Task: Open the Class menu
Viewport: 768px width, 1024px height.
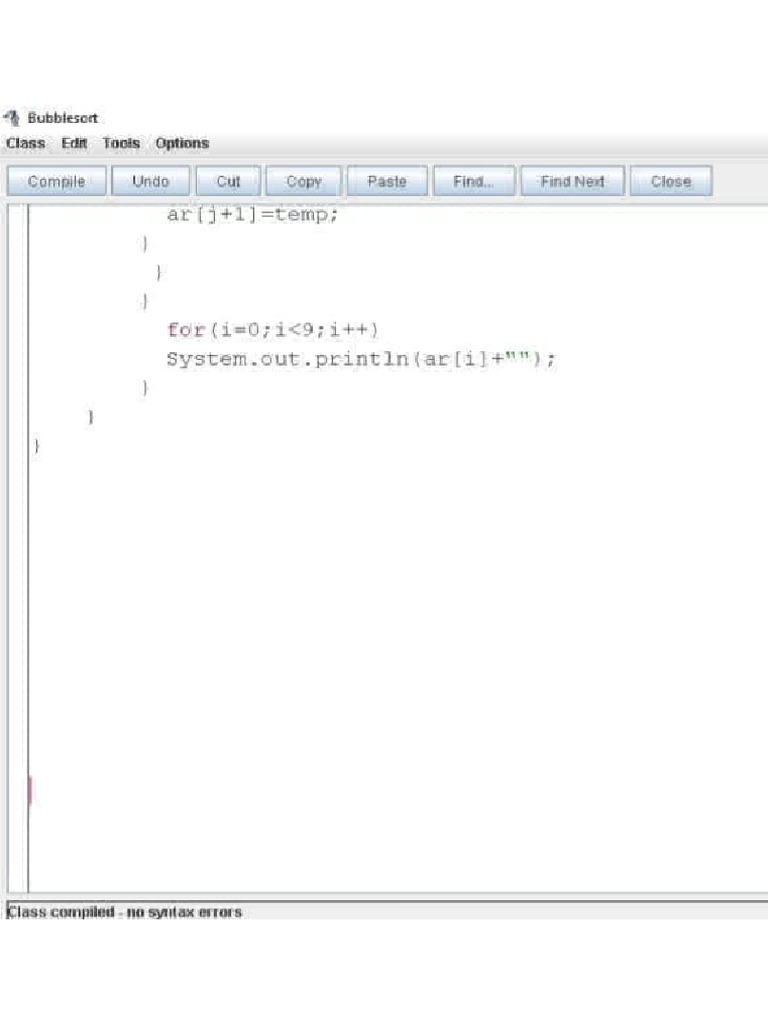Action: [25, 143]
